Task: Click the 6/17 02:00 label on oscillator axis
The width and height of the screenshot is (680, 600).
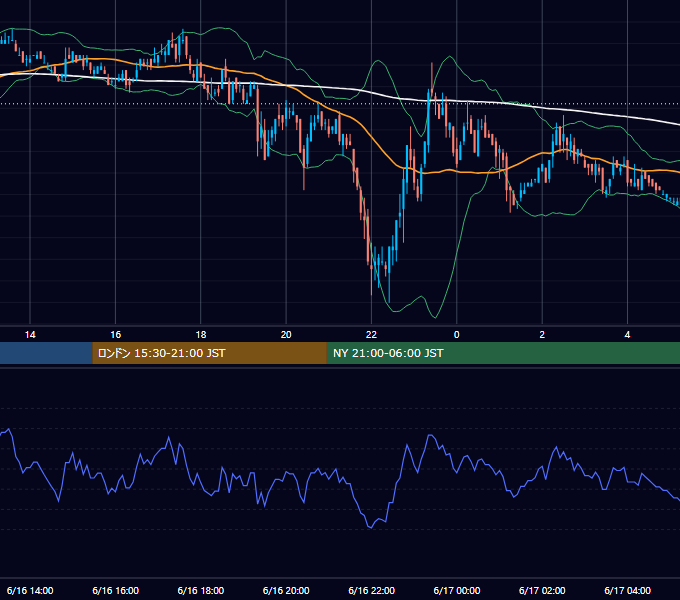Action: pyautogui.click(x=542, y=590)
